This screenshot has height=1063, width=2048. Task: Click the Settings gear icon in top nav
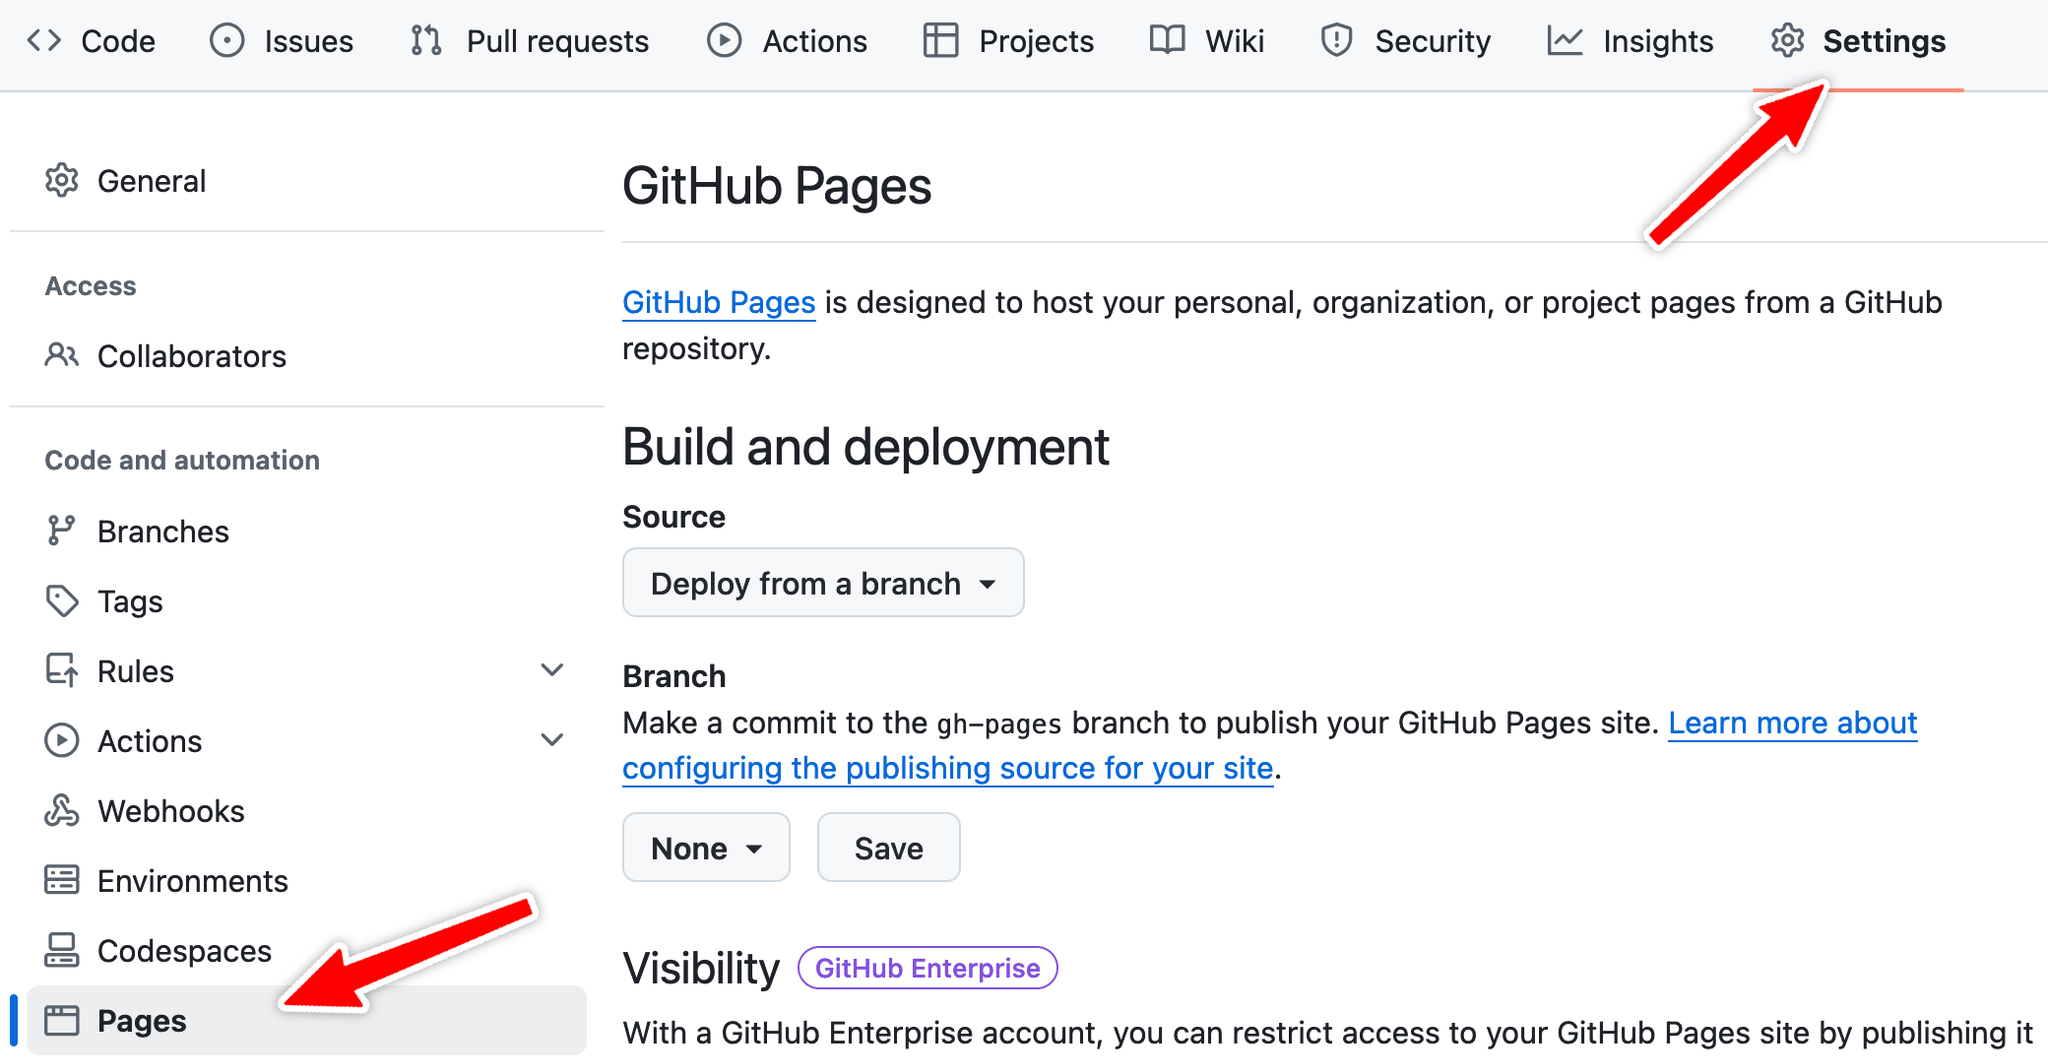[x=1787, y=41]
